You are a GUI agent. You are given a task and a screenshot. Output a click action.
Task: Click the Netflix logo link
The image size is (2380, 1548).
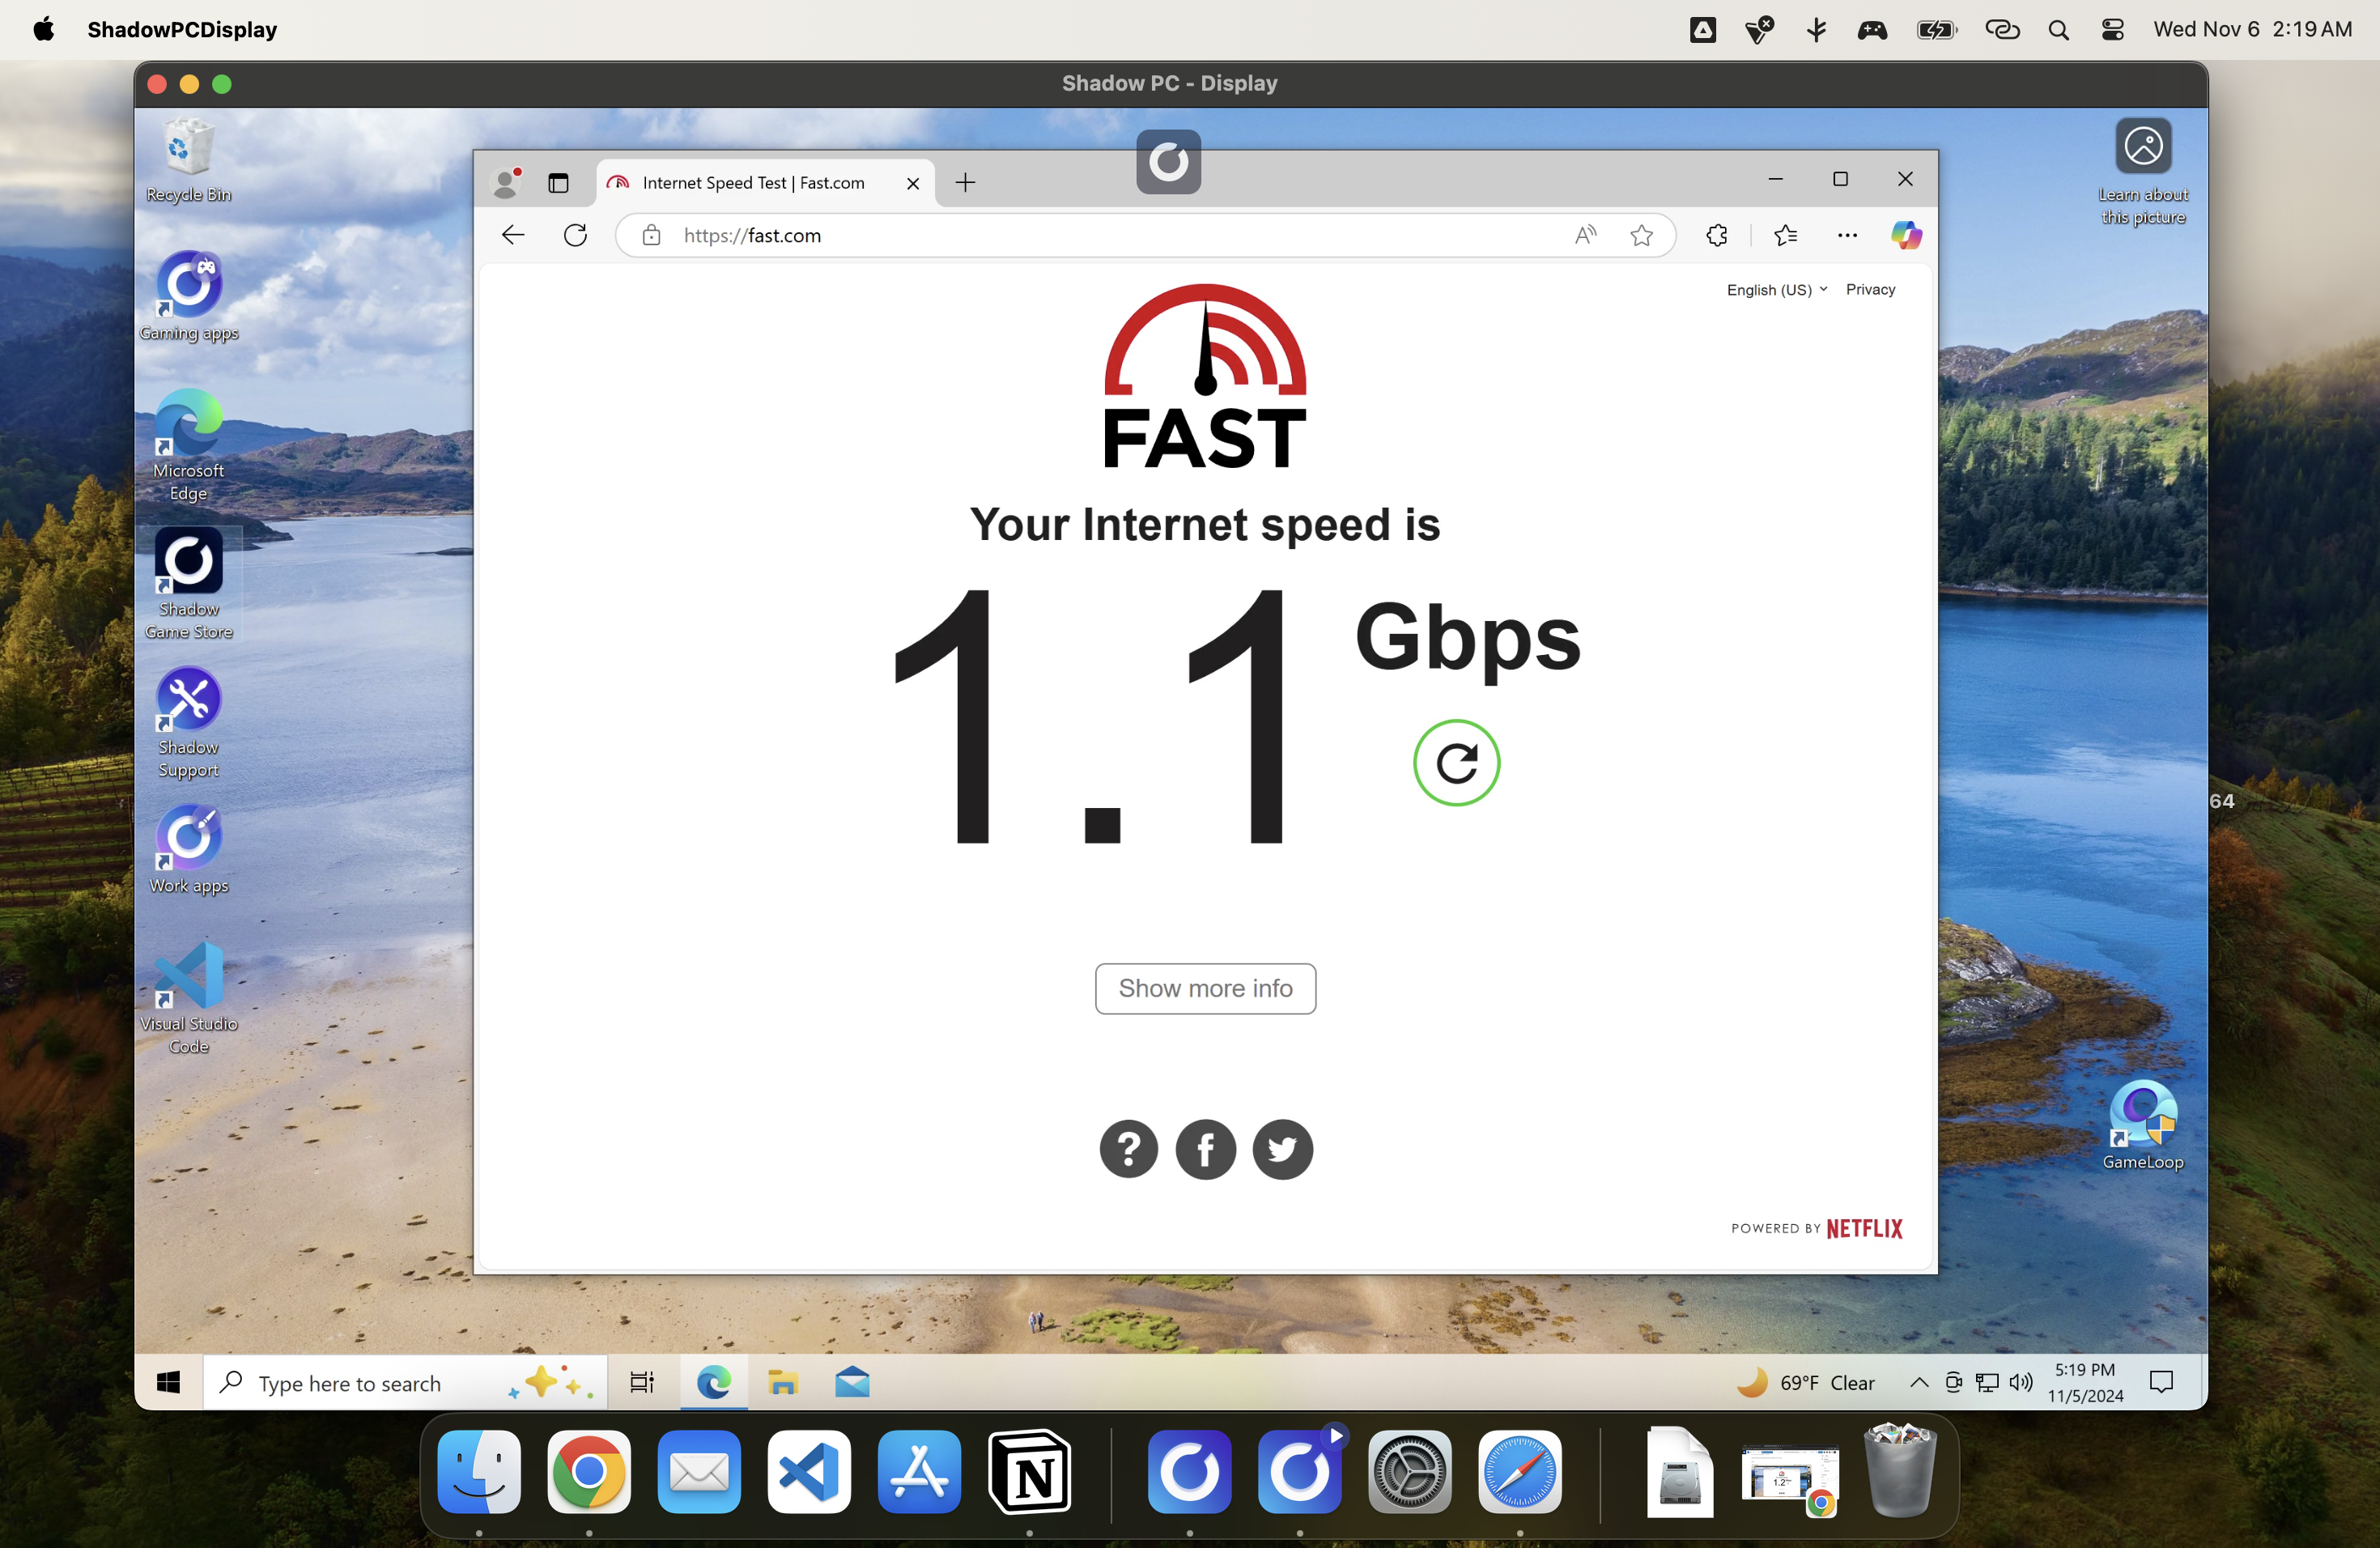tap(1864, 1228)
